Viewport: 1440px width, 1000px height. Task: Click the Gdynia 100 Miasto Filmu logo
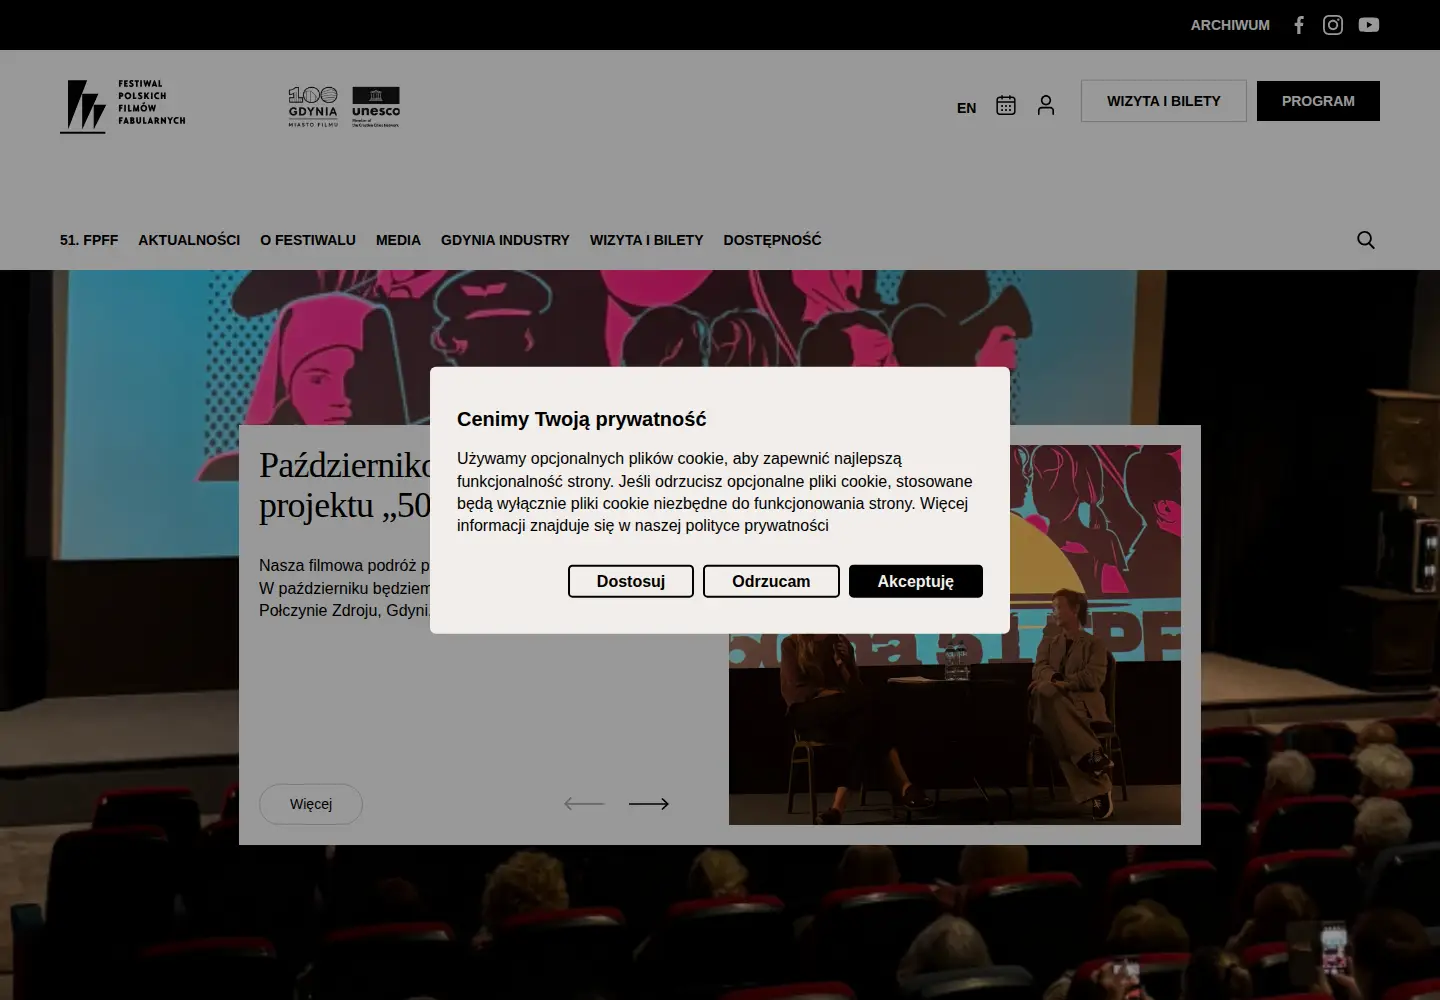click(x=313, y=107)
